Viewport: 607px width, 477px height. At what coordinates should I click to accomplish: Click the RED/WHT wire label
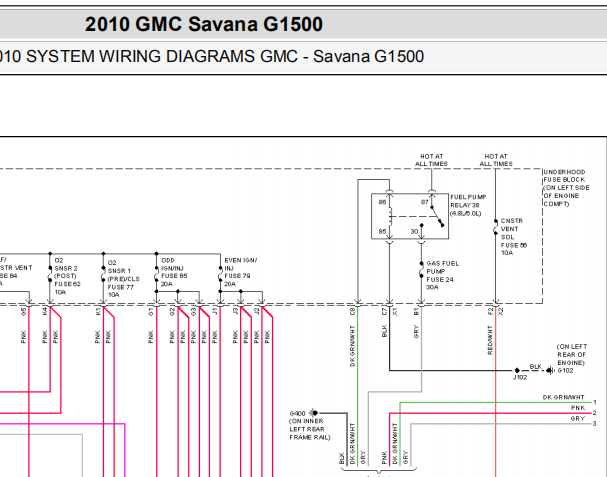490,340
